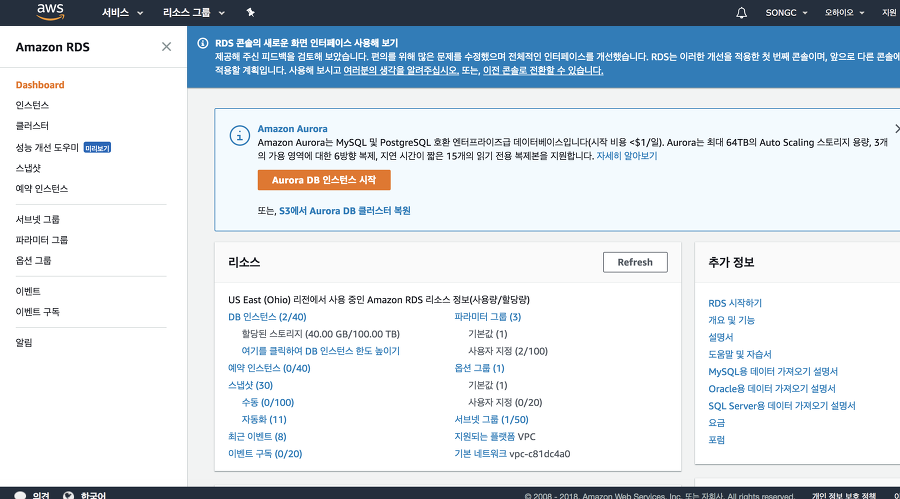The width and height of the screenshot is (900, 499).
Task: Click S3에서 Aurora DB 클러스터 복원 link
Action: point(345,211)
